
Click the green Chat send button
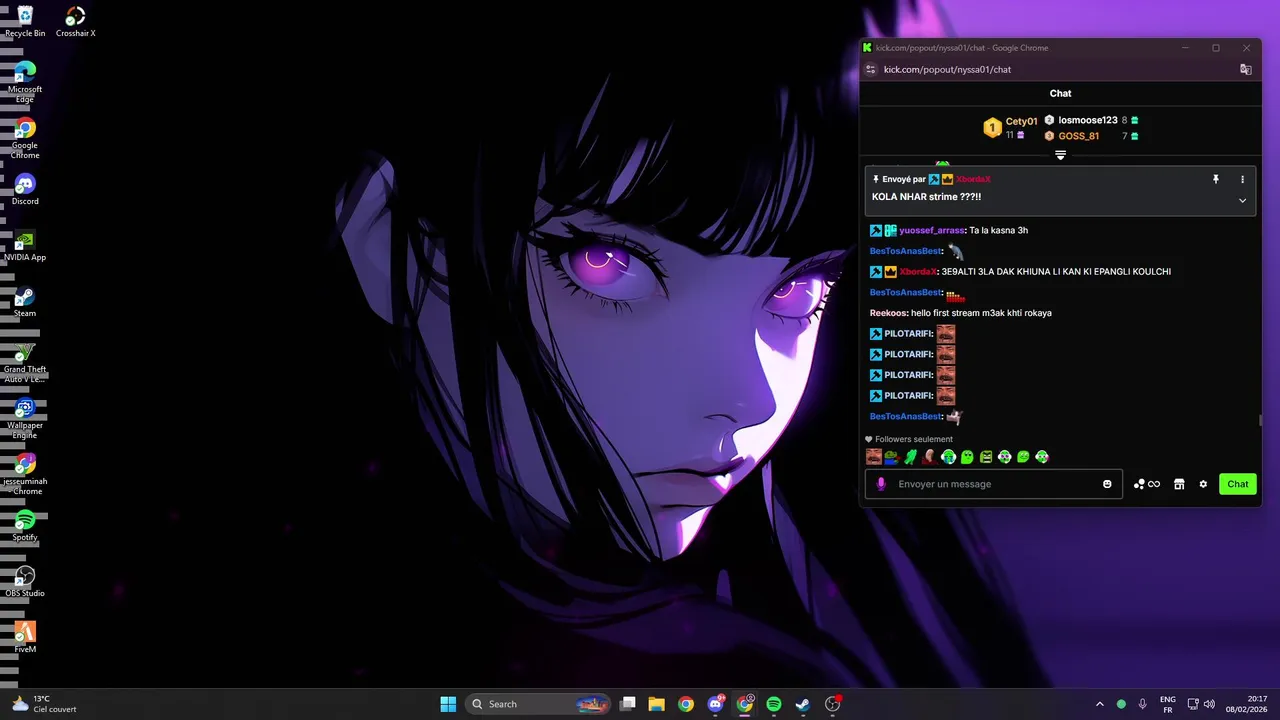[x=1238, y=484]
